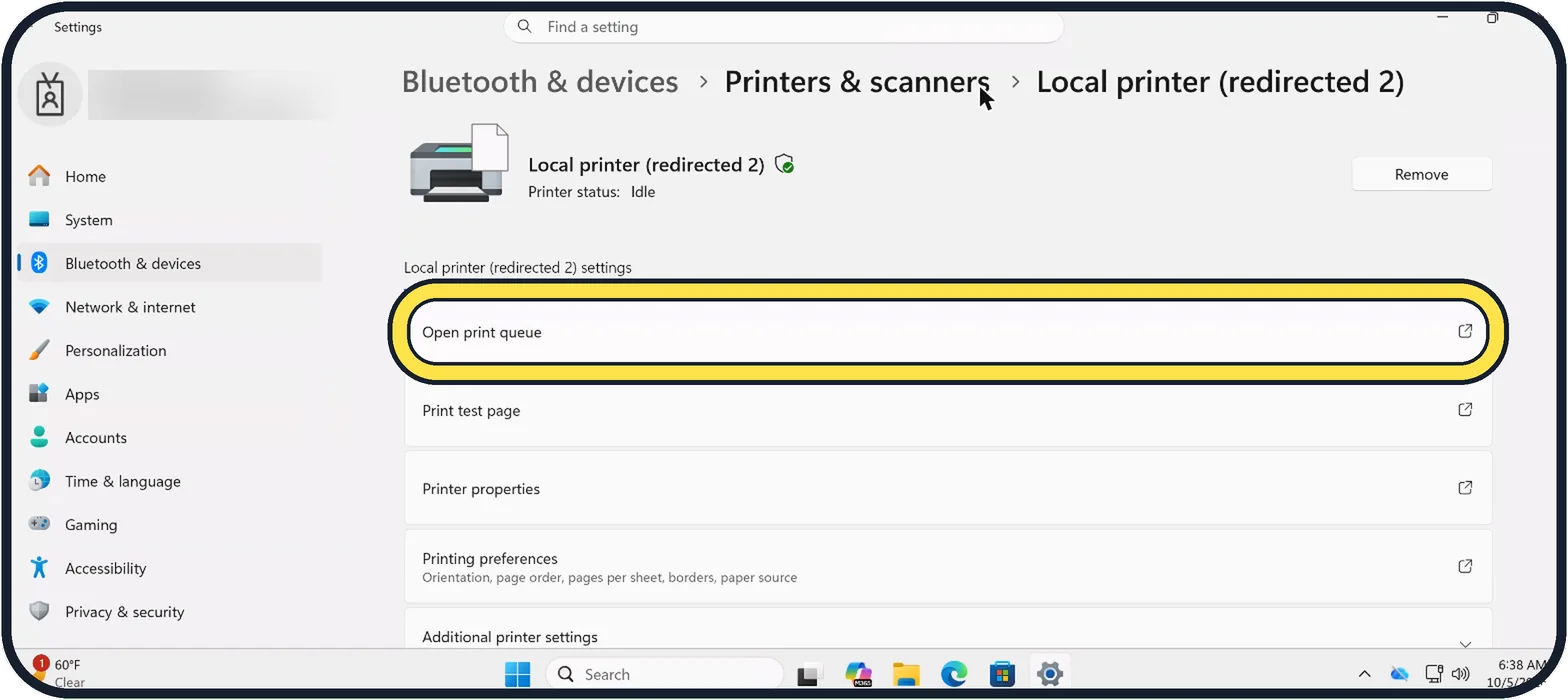
Task: Click the Settings gear on taskbar
Action: point(1049,674)
